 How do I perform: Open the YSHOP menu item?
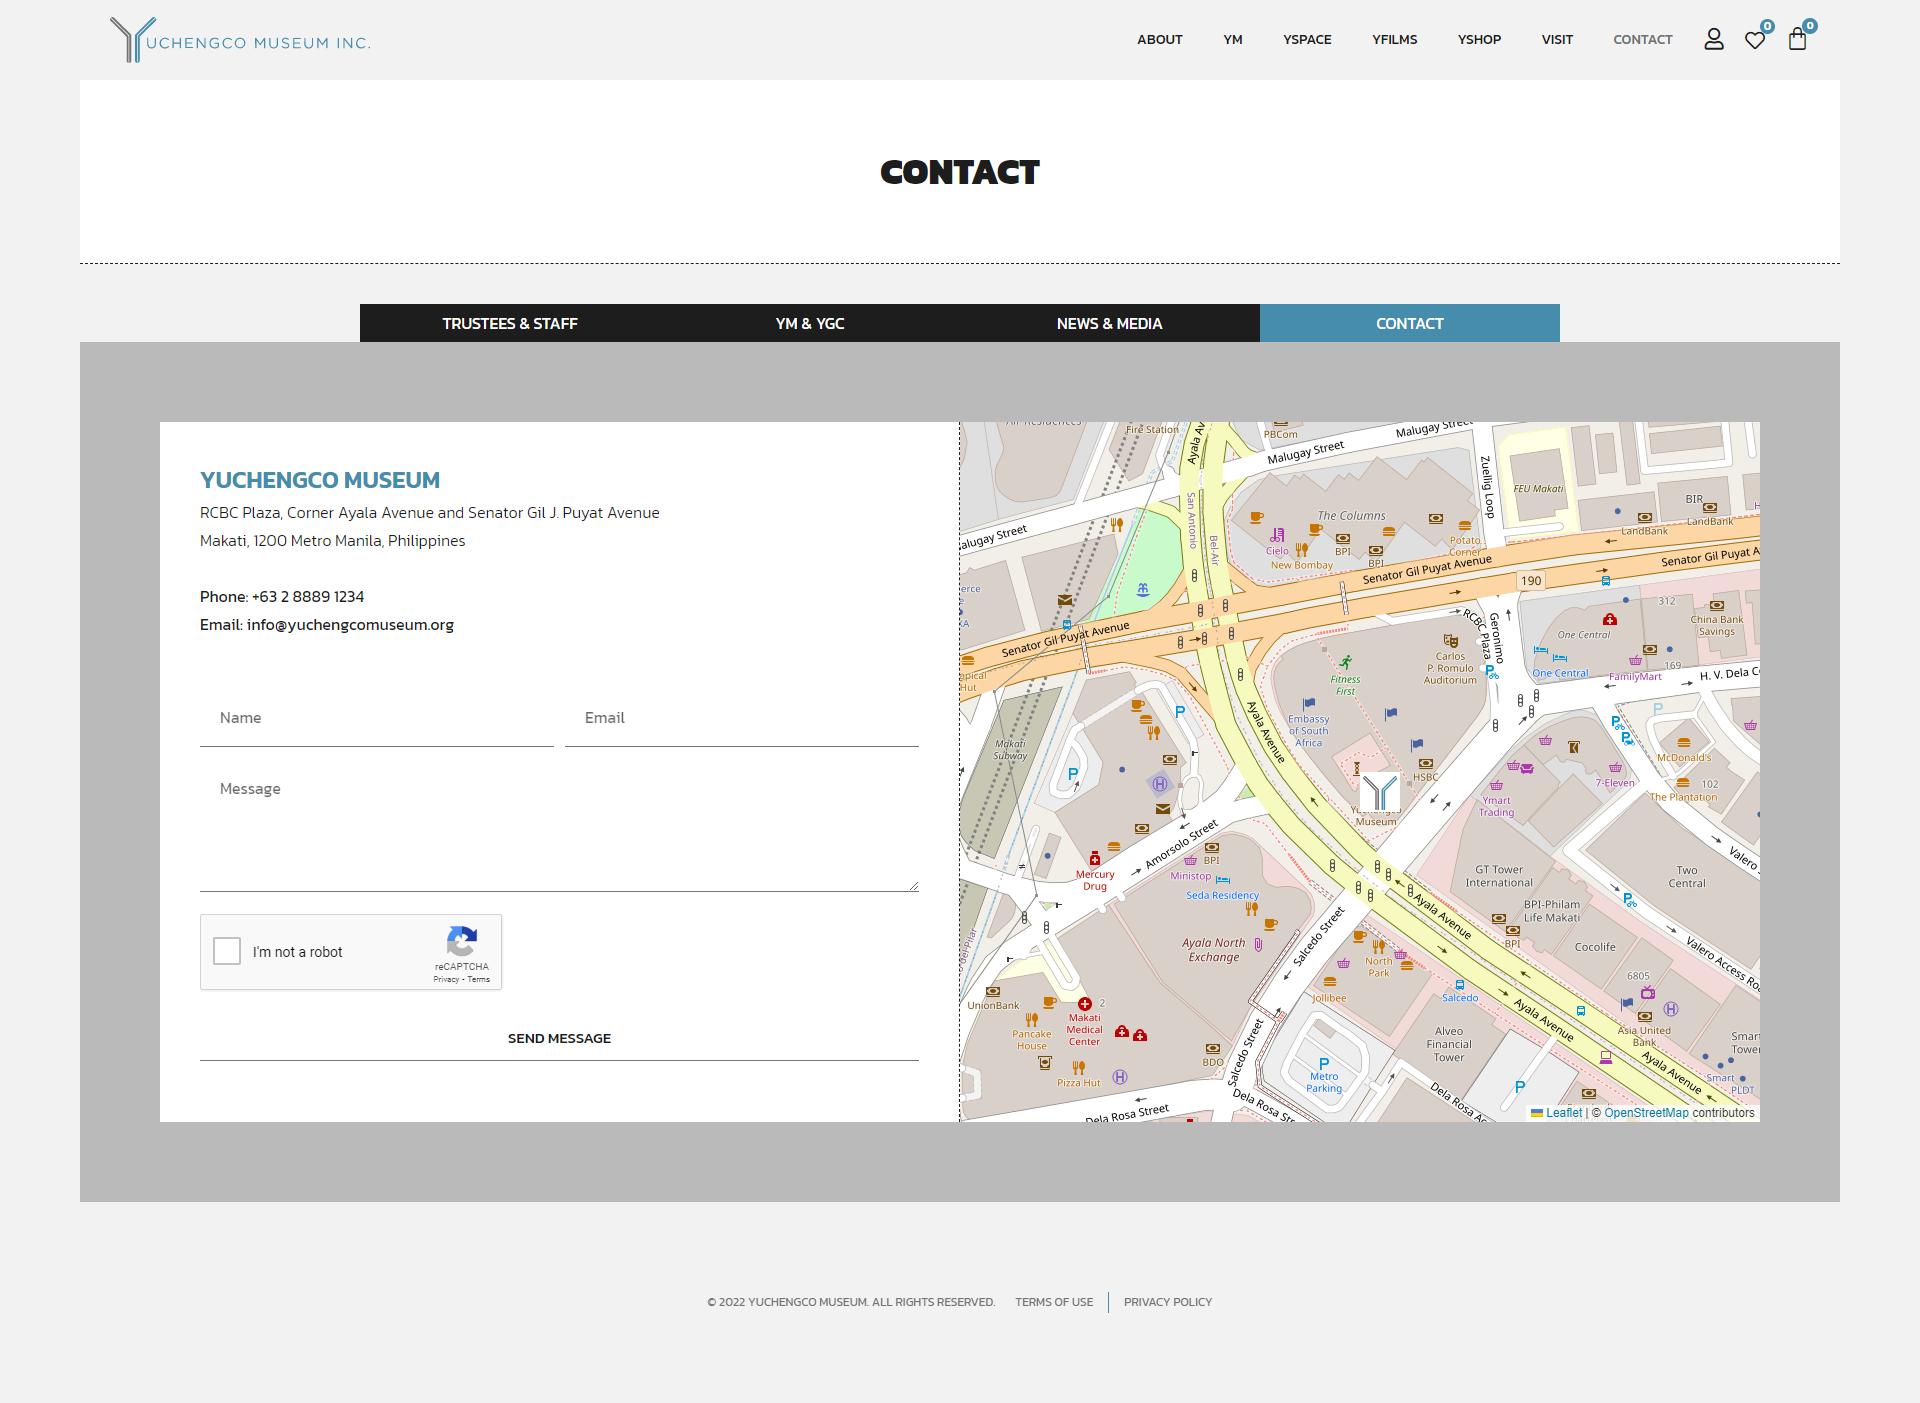click(x=1479, y=40)
